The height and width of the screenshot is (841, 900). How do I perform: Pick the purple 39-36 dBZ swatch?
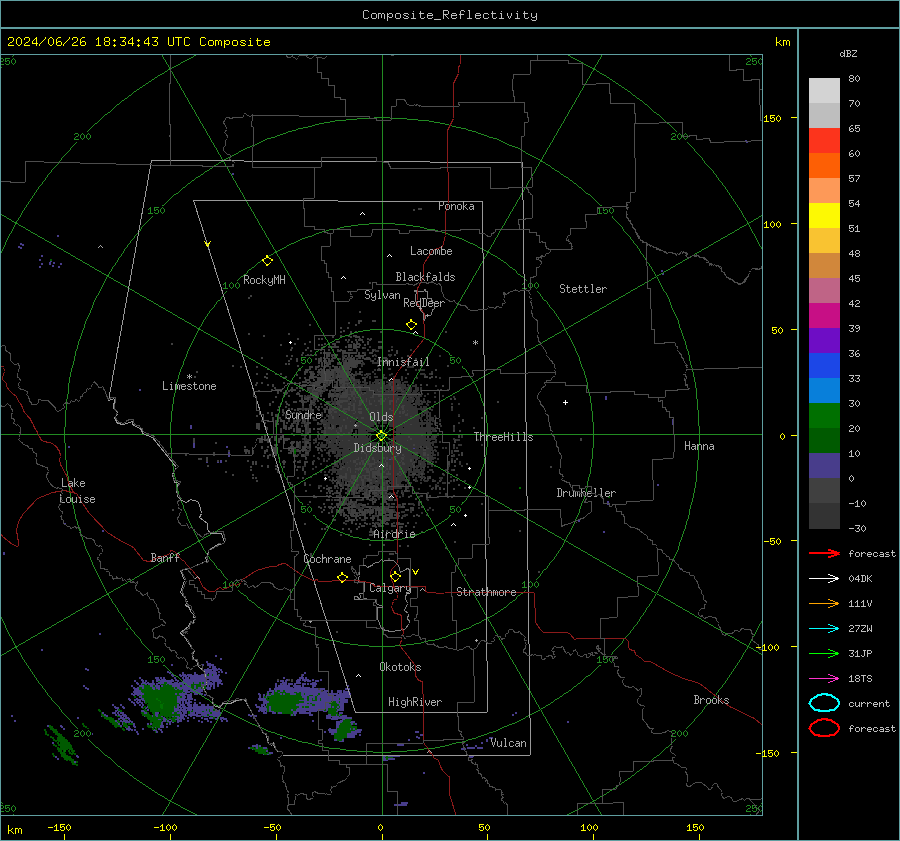coord(824,341)
